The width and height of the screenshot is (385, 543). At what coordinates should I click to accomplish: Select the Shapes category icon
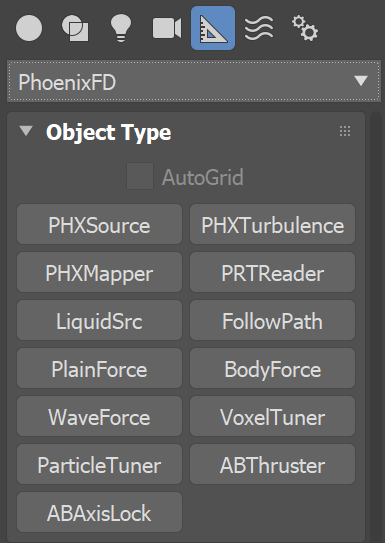(x=75, y=28)
